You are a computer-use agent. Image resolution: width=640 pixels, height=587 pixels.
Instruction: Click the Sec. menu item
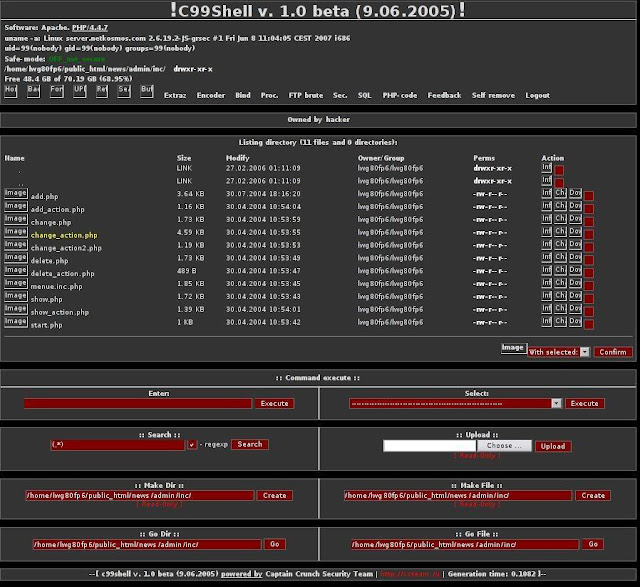tap(340, 95)
